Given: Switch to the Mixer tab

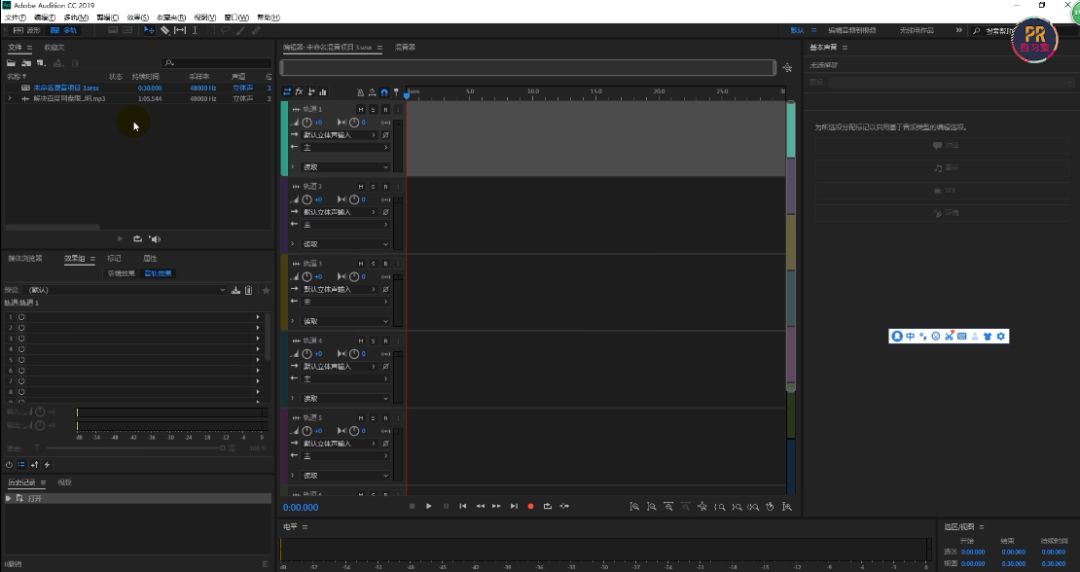Looking at the screenshot, I should 405,48.
